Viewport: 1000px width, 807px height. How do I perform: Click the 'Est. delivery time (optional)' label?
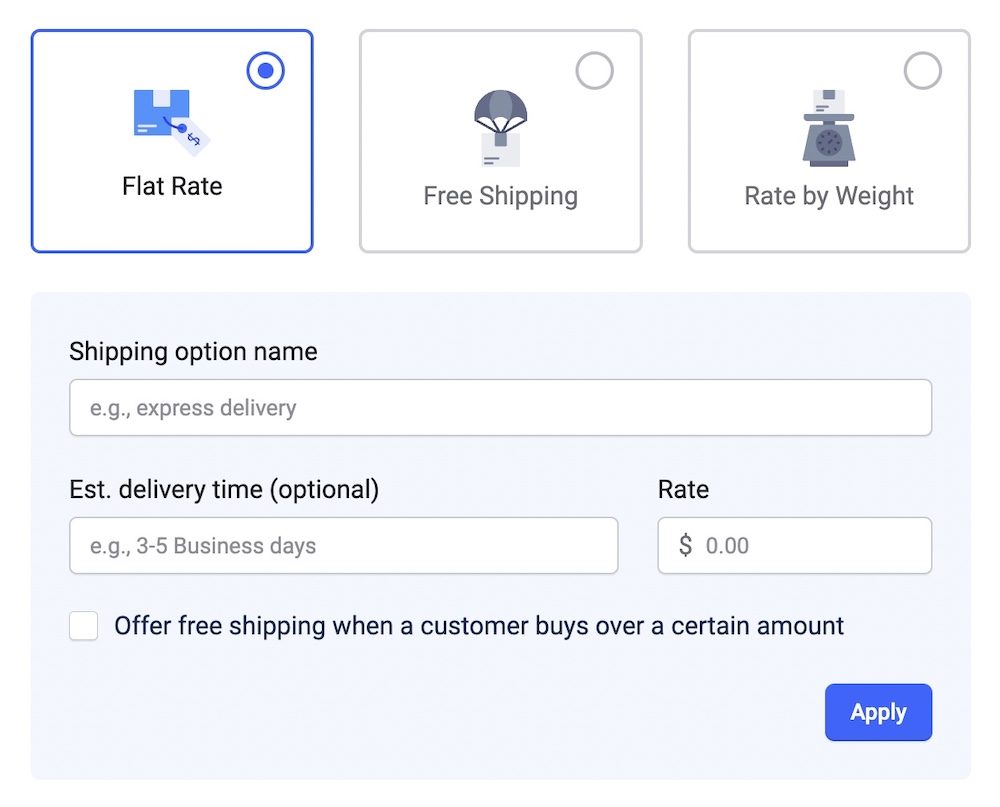pyautogui.click(x=224, y=490)
